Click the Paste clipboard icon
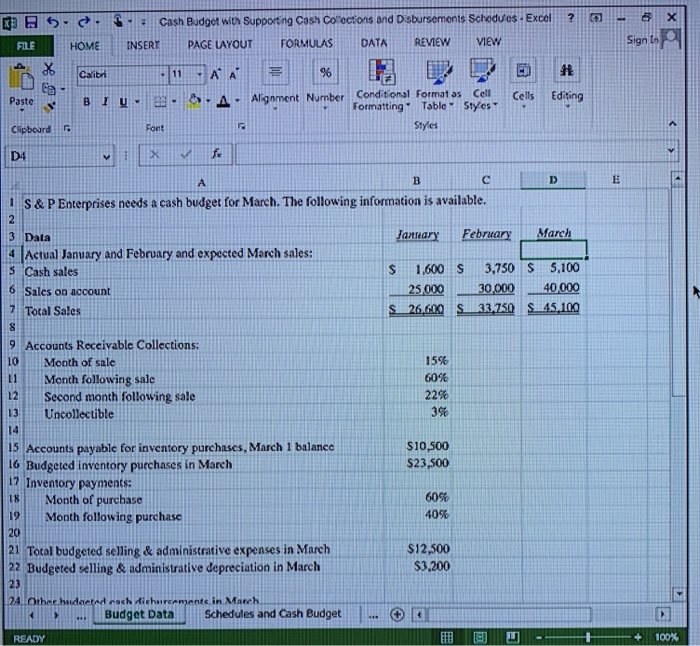The width and height of the screenshot is (700, 646). pos(21,77)
